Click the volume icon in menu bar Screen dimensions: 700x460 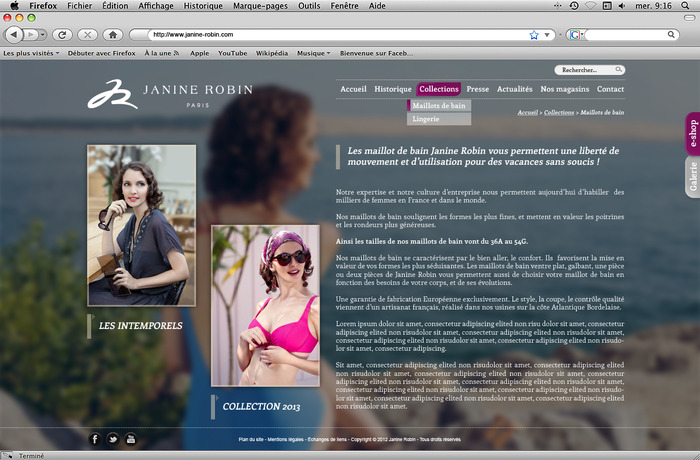pos(622,5)
